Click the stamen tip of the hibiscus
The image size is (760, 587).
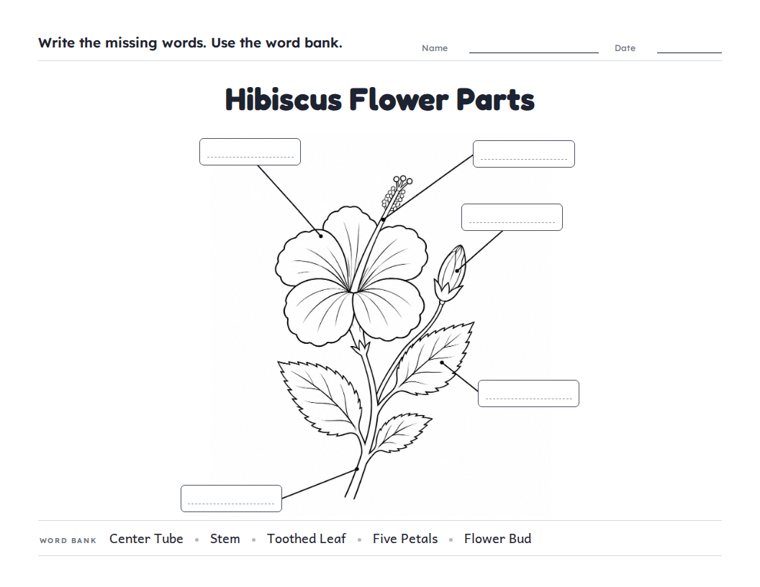pyautogui.click(x=397, y=192)
